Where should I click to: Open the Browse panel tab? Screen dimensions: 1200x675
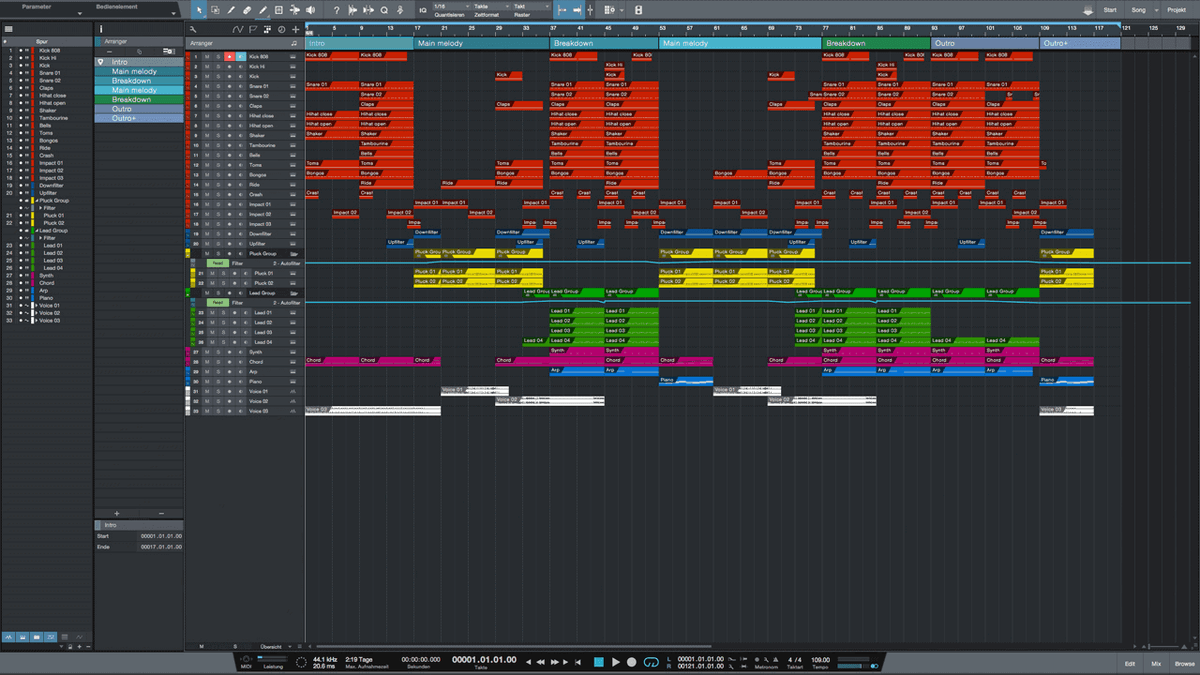[1184, 663]
